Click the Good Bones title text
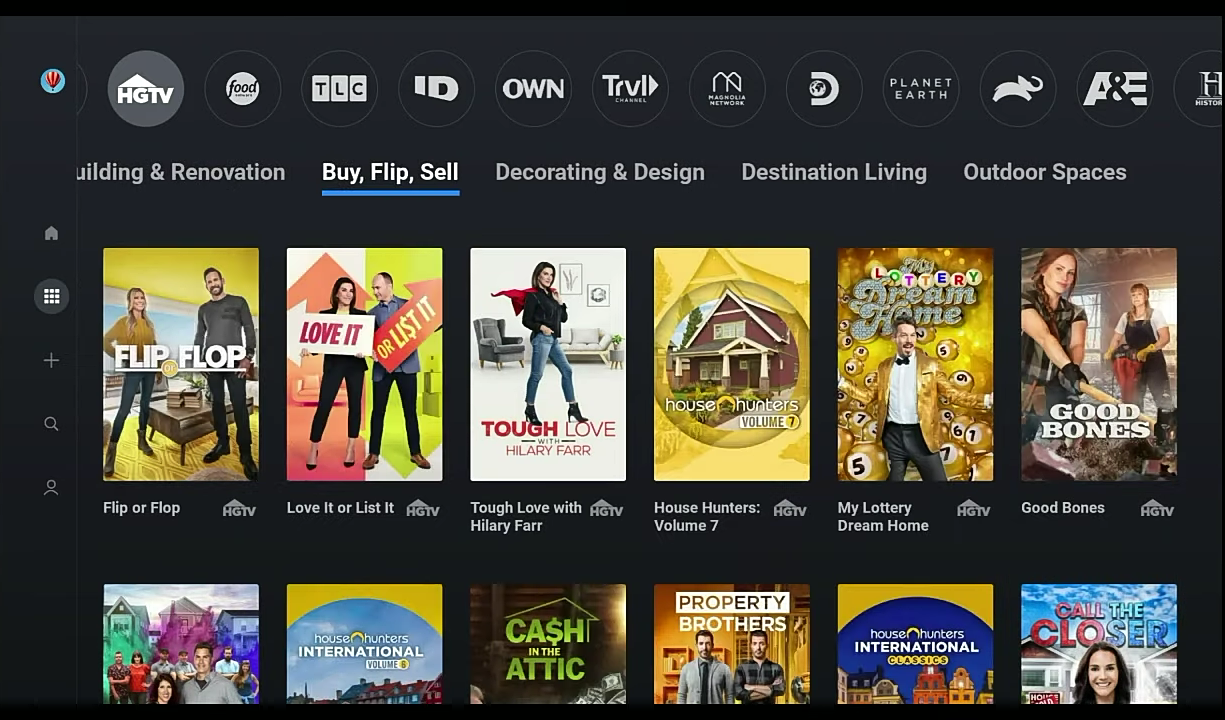This screenshot has height=720, width=1225. point(1063,508)
